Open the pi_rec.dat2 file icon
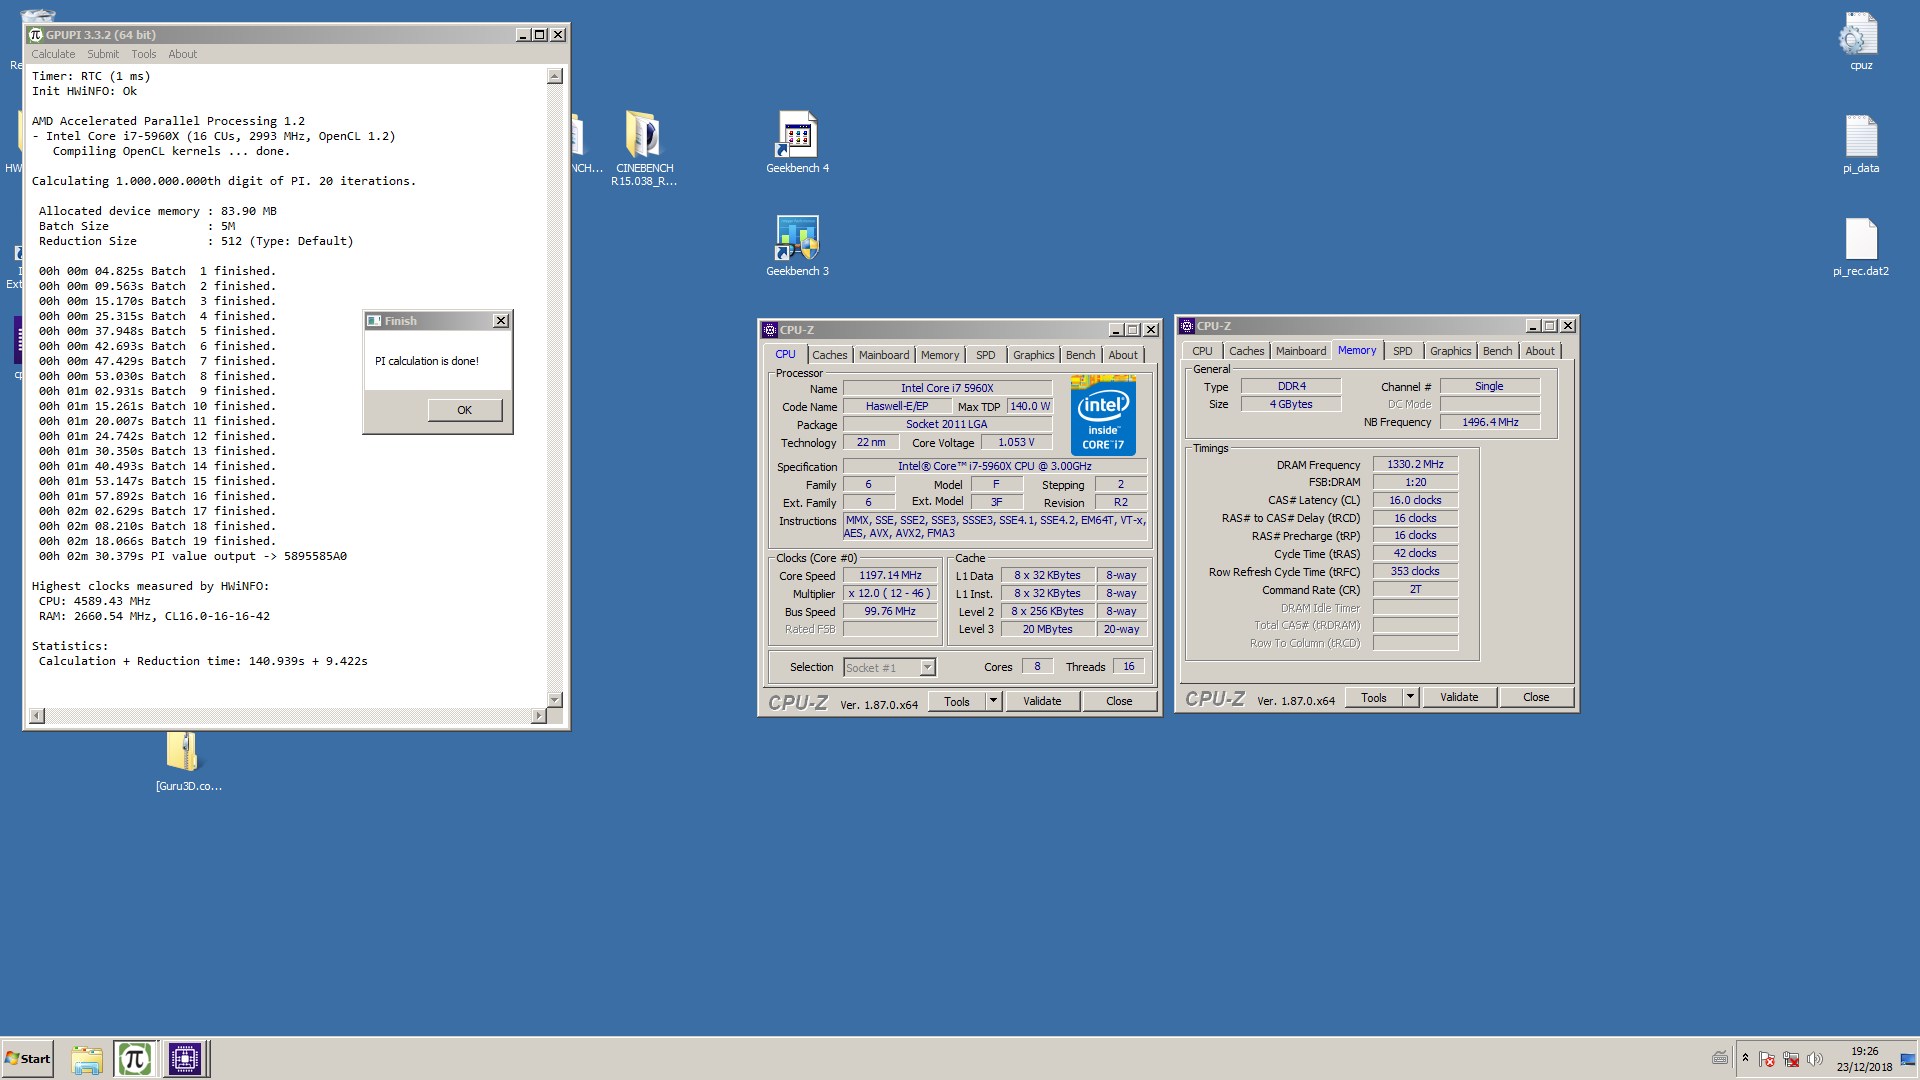This screenshot has width=1920, height=1080. tap(1860, 247)
